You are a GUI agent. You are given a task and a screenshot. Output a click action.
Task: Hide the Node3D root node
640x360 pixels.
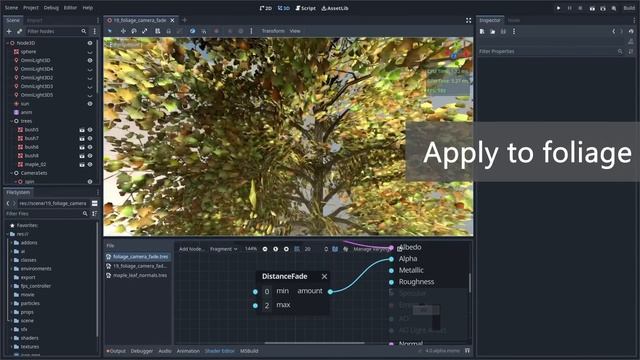pos(90,43)
